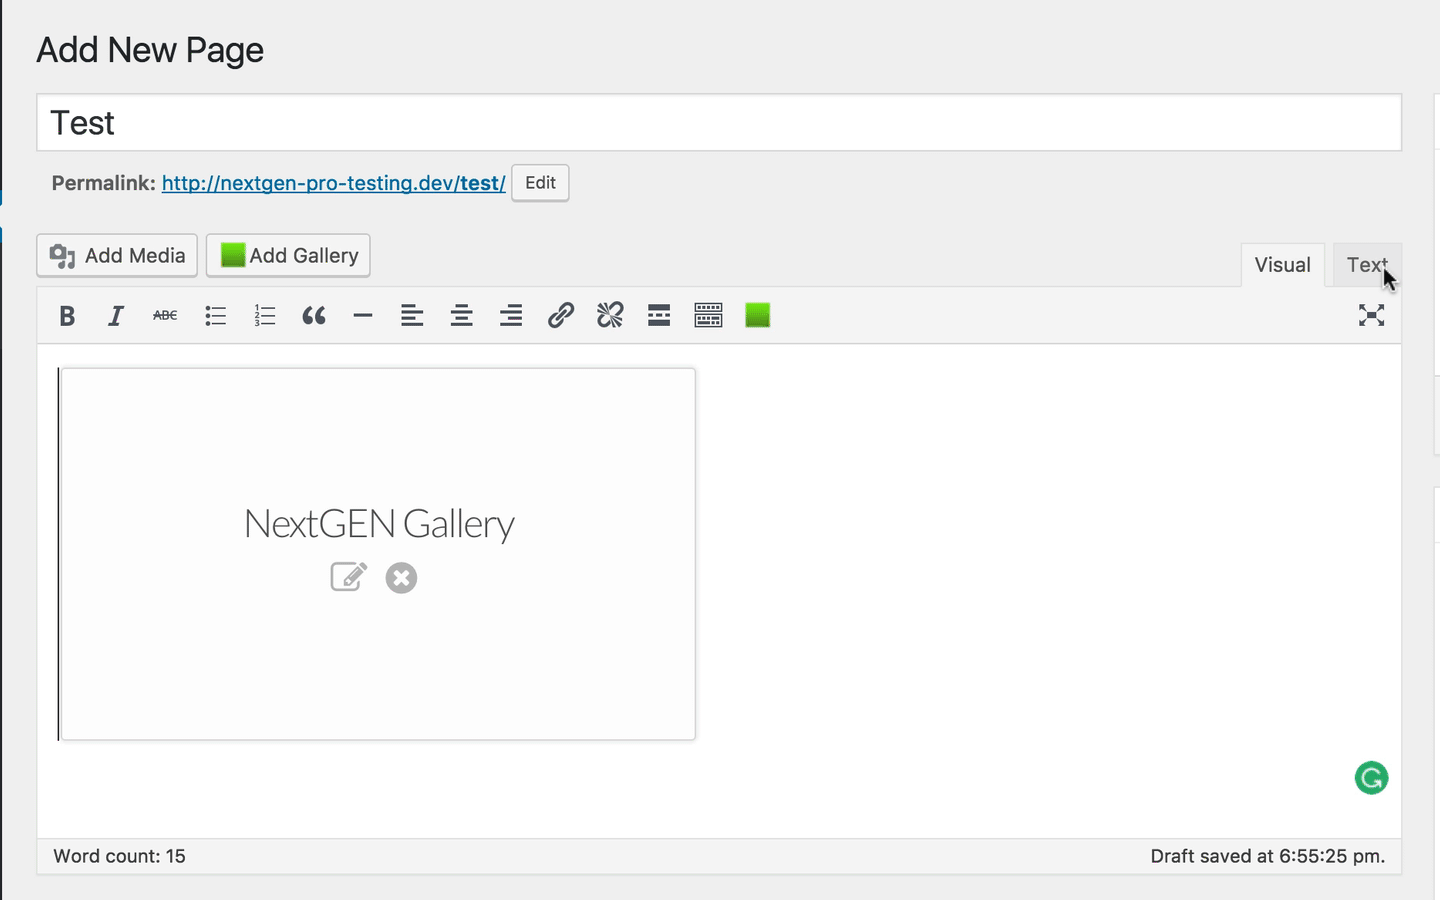Remove the NextGEN Gallery placeholder

(401, 578)
